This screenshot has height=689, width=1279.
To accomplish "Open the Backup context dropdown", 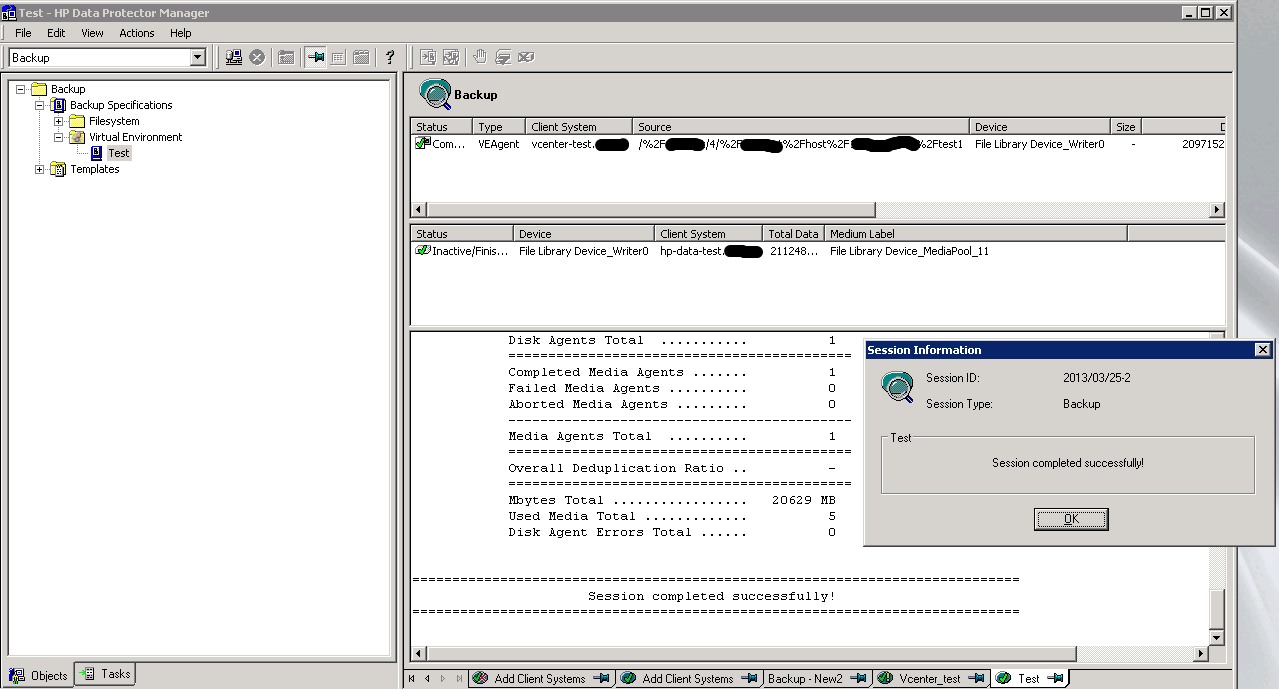I will 197,58.
